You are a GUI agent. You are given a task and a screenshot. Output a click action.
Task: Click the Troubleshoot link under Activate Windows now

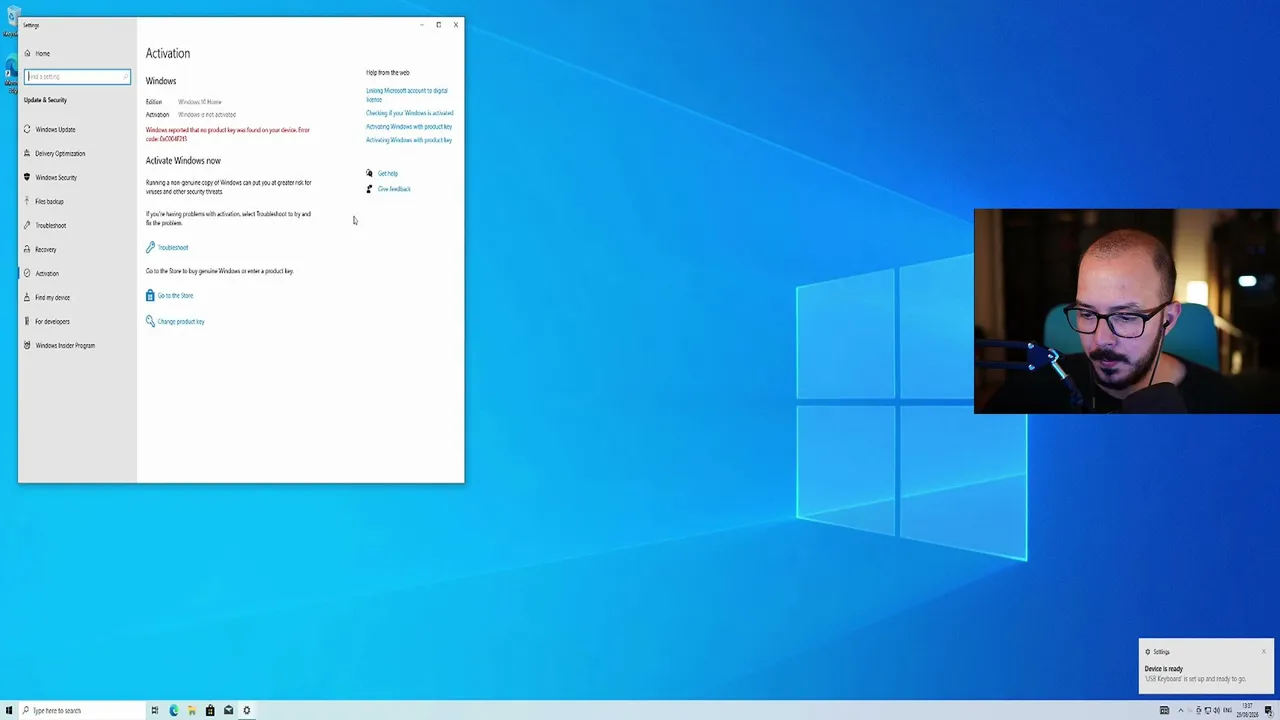click(x=173, y=247)
